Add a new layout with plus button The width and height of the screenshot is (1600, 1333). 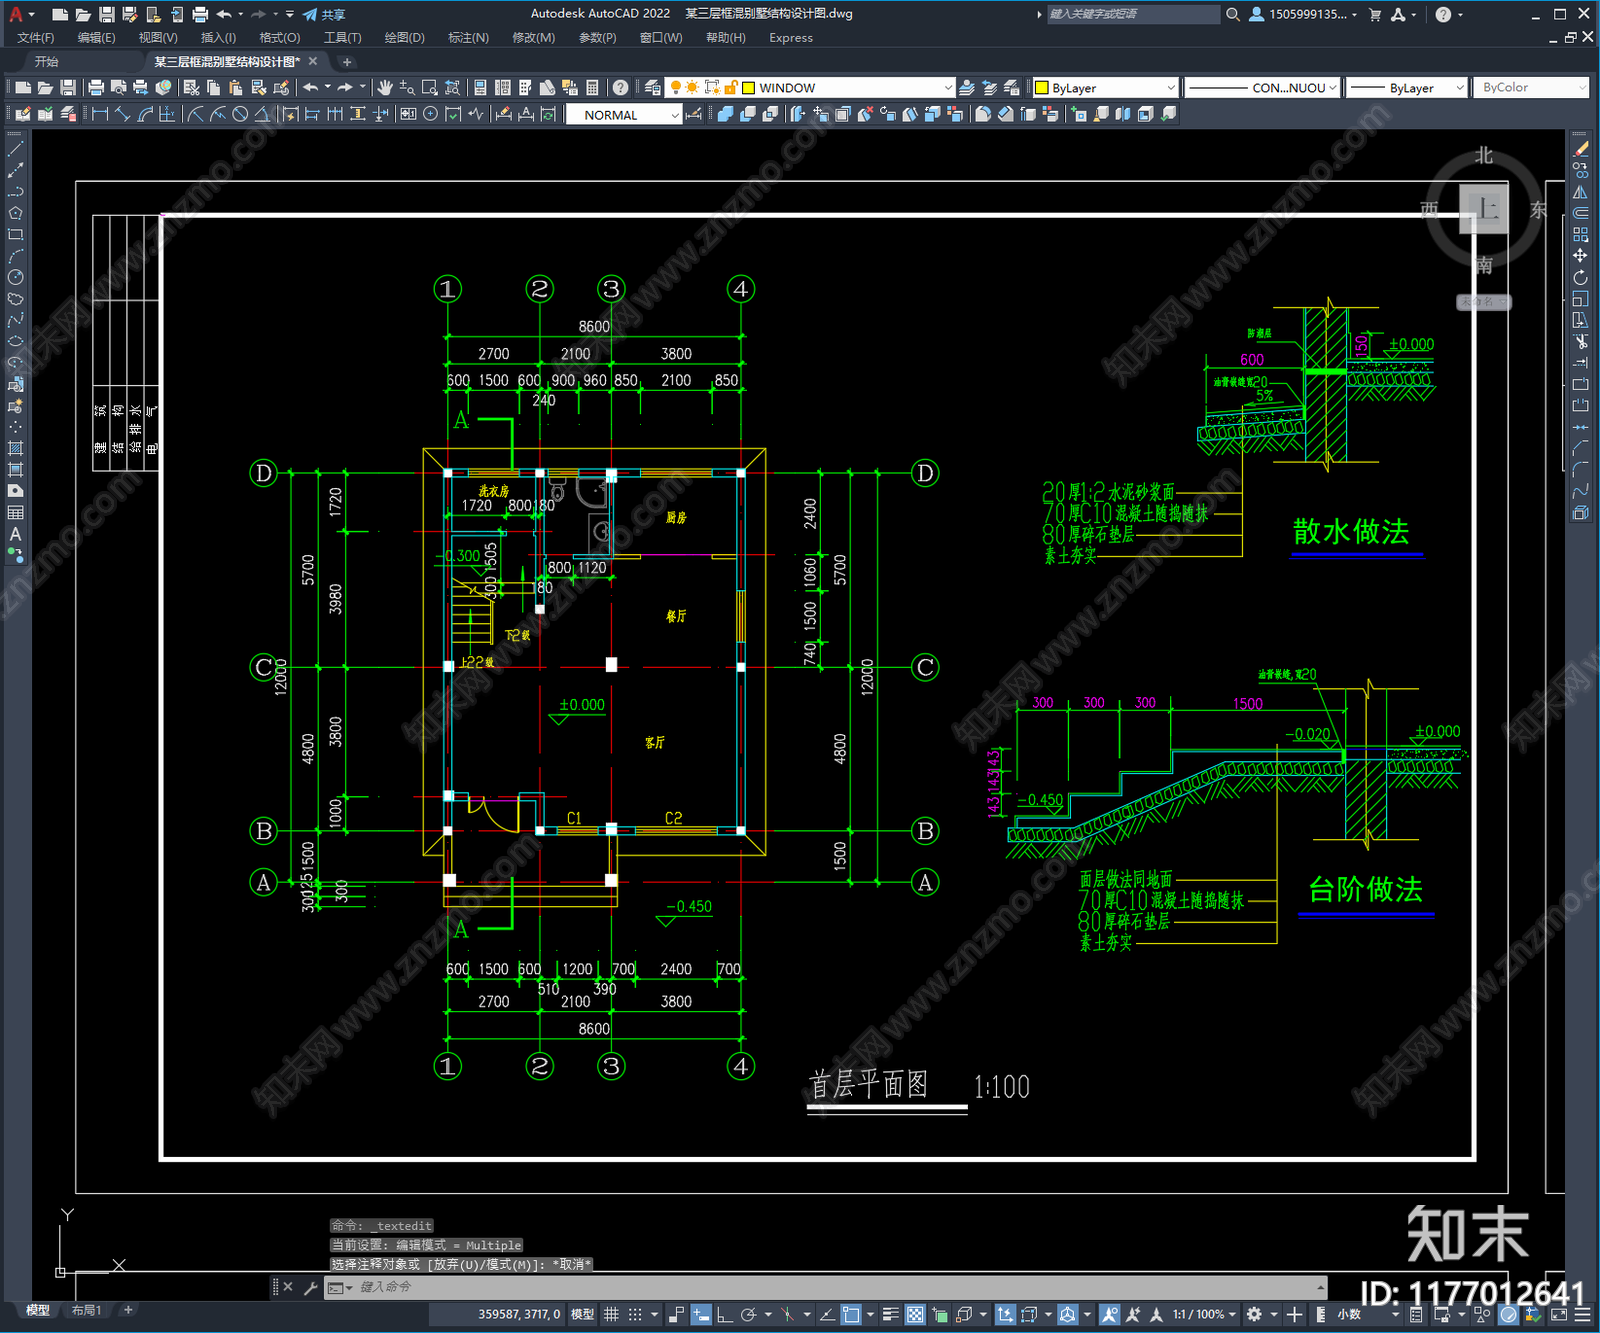click(128, 1310)
